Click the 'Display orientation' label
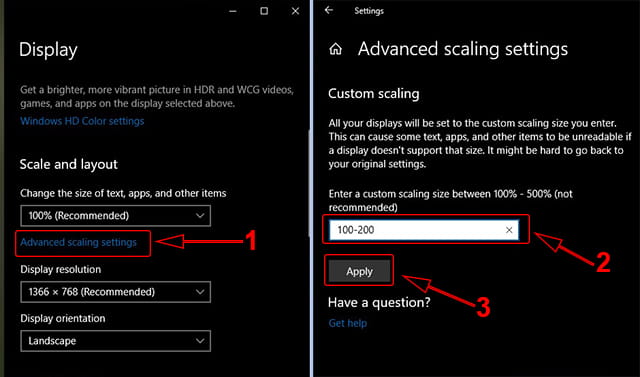Viewport: 640px width, 377px height. [63, 318]
